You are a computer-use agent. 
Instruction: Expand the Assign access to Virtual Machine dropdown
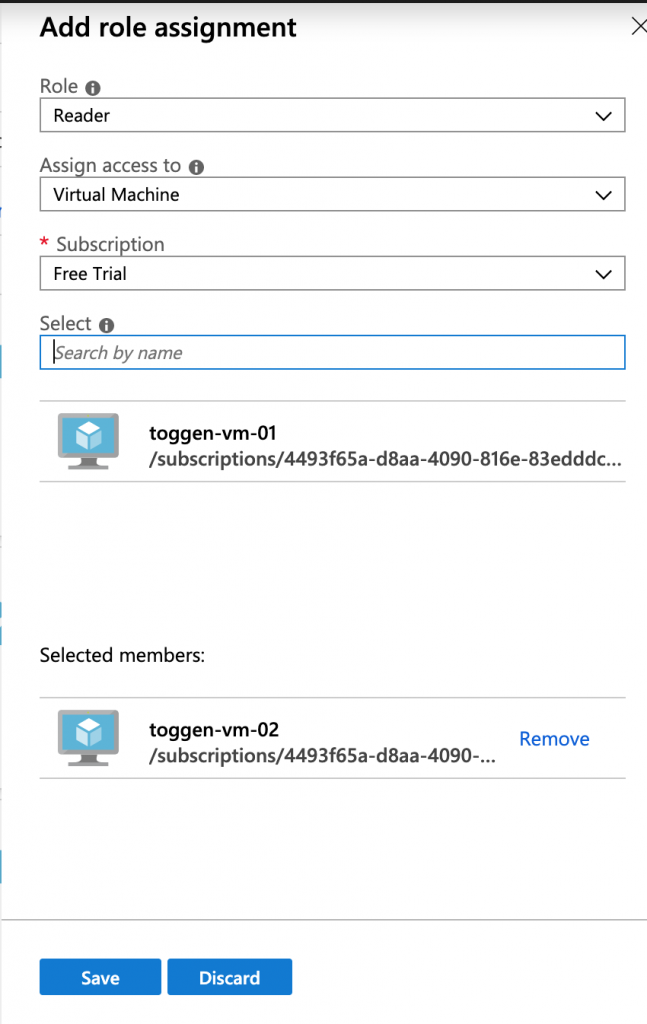pos(332,194)
